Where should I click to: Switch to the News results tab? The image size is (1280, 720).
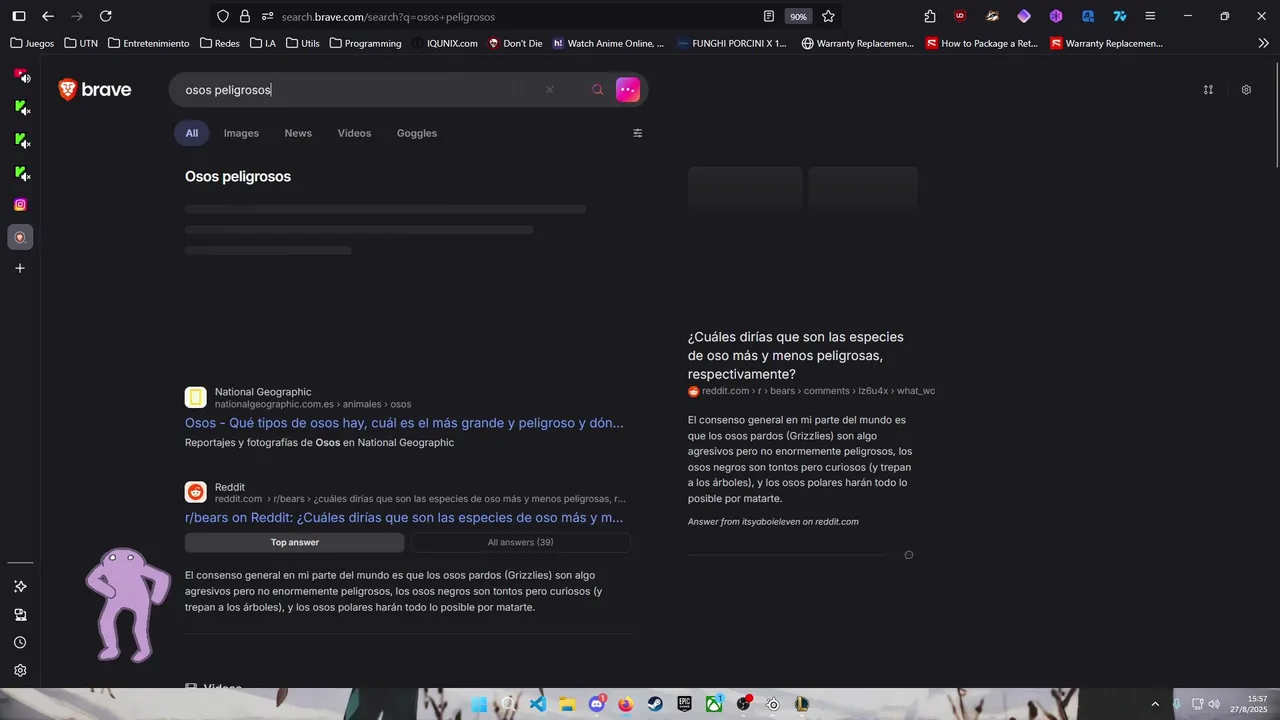coord(298,133)
